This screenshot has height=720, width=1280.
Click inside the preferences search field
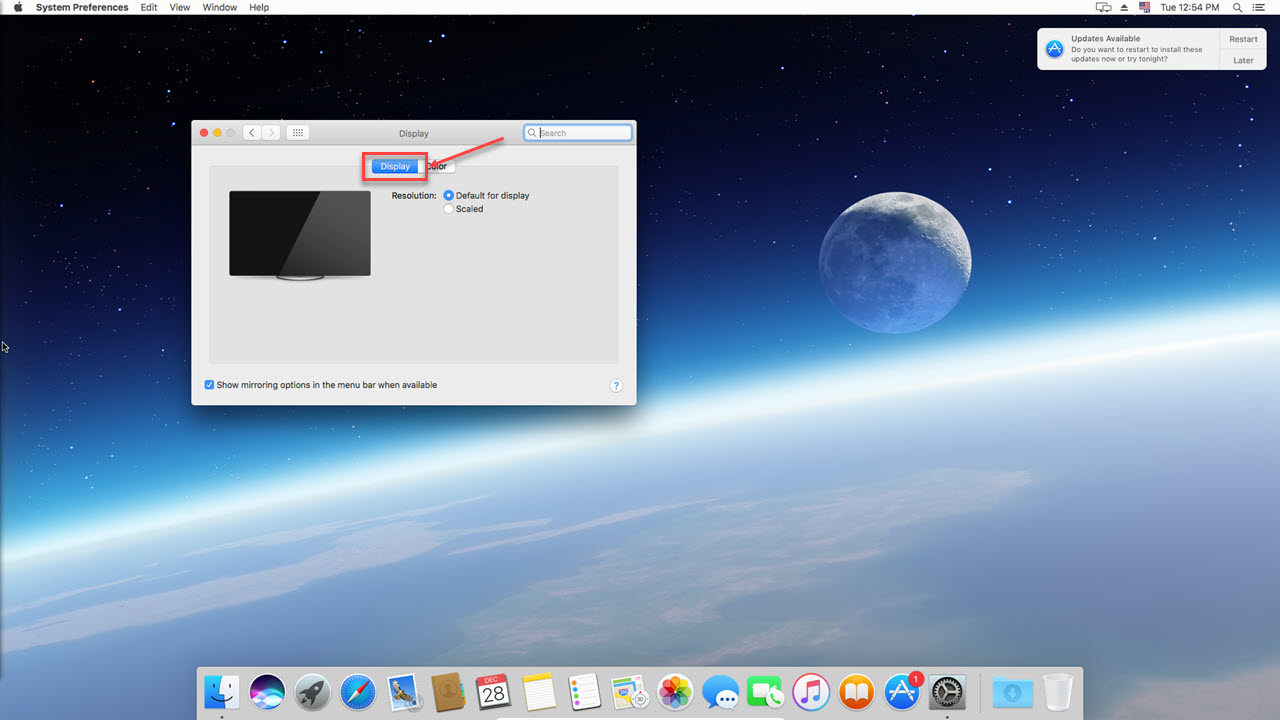[x=578, y=132]
